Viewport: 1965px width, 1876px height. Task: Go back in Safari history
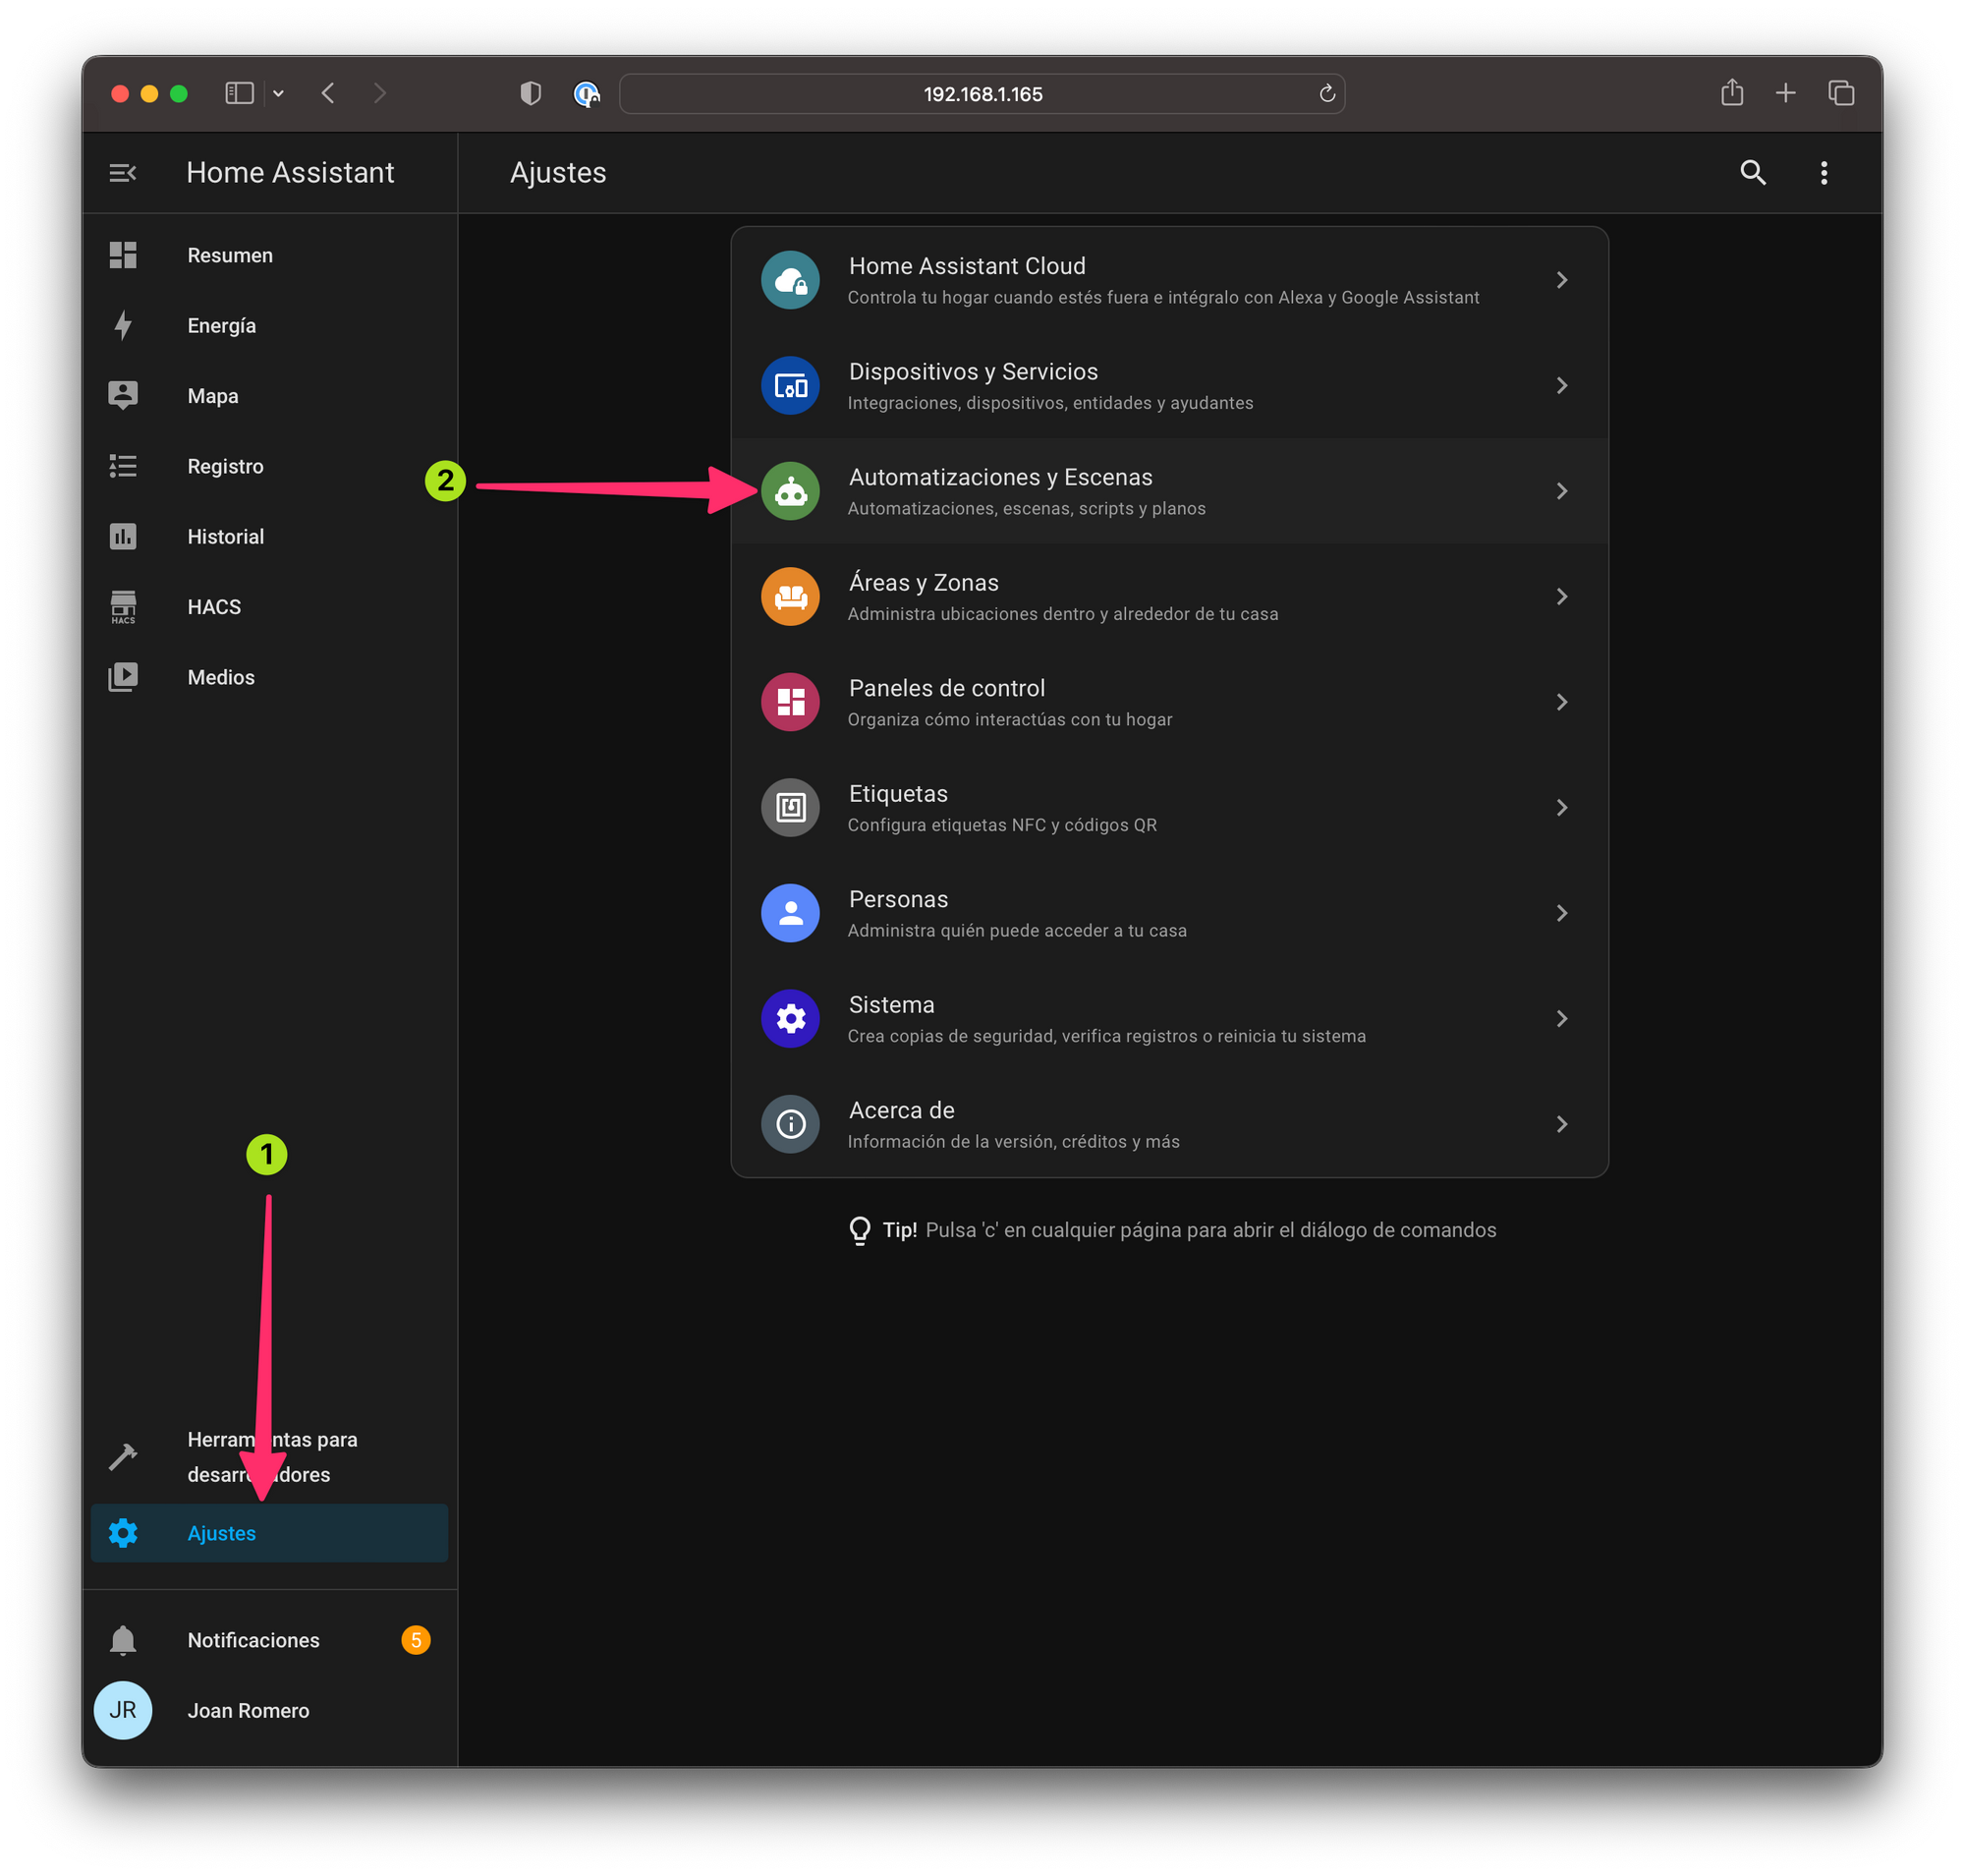pos(328,93)
